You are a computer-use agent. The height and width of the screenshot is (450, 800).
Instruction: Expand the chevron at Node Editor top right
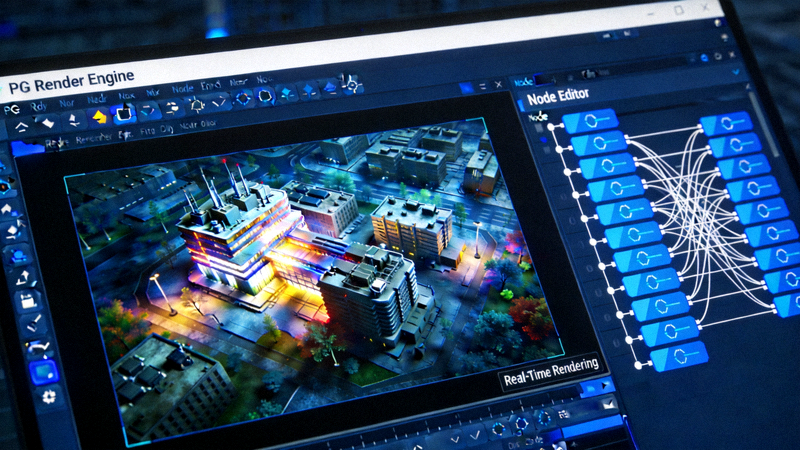coord(736,73)
